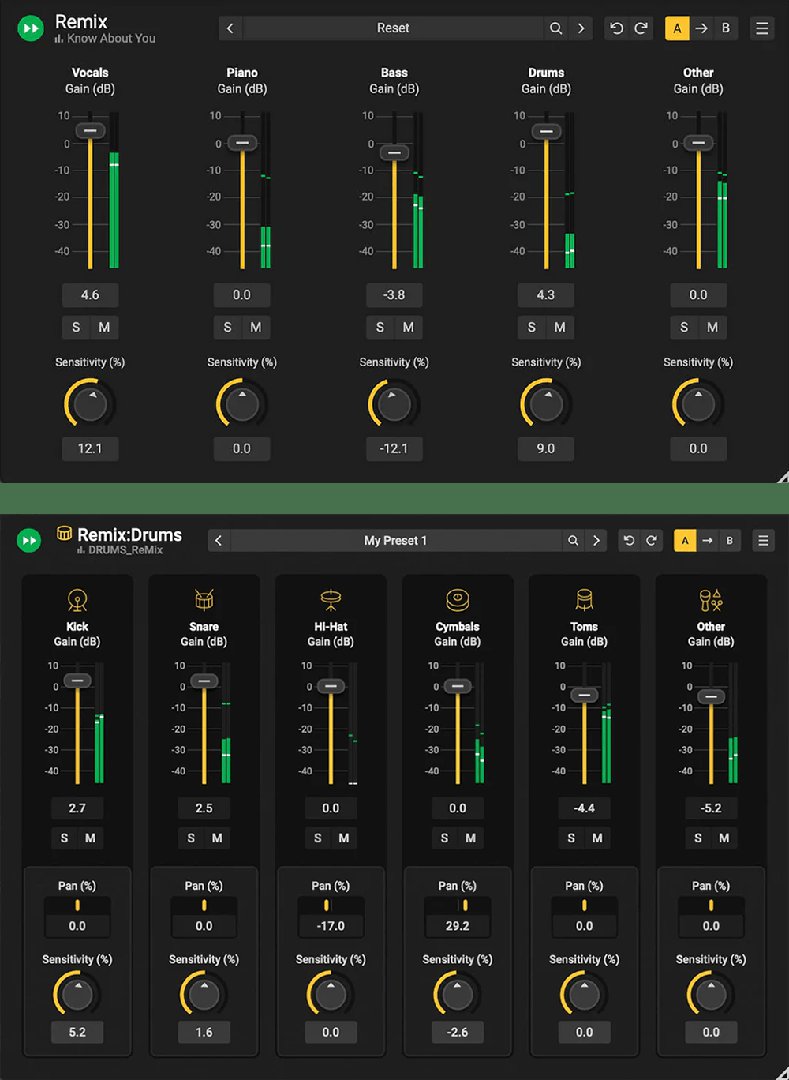Open the search icon in Reset preset bar

pos(556,29)
